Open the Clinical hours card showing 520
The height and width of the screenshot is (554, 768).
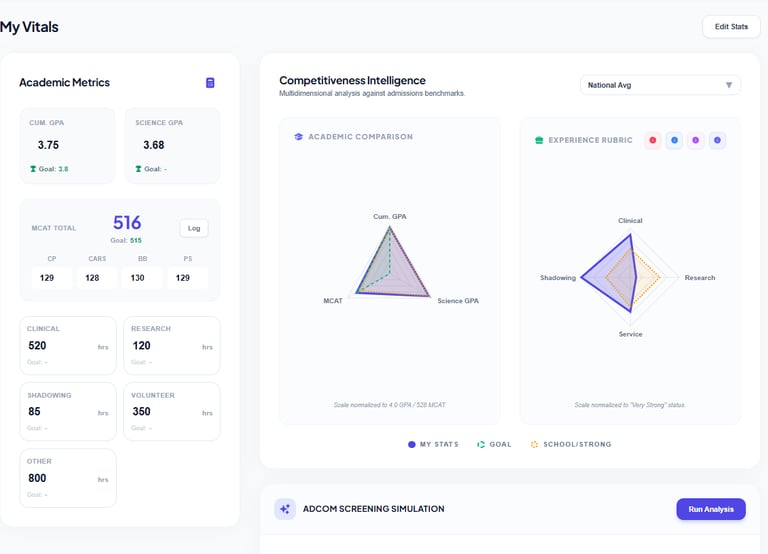tap(68, 346)
